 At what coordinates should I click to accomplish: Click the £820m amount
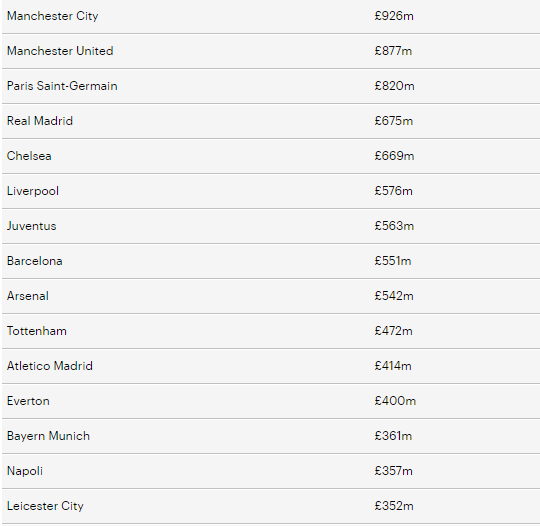[394, 86]
